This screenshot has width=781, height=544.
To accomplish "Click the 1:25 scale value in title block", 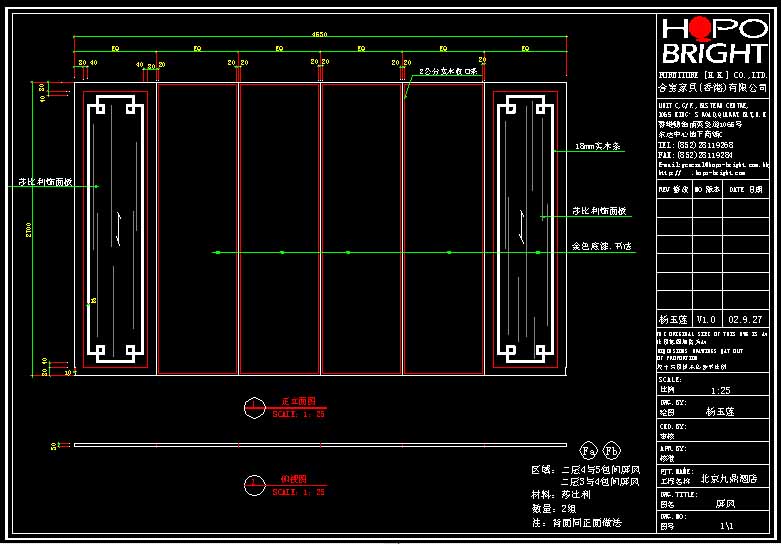I will point(720,391).
